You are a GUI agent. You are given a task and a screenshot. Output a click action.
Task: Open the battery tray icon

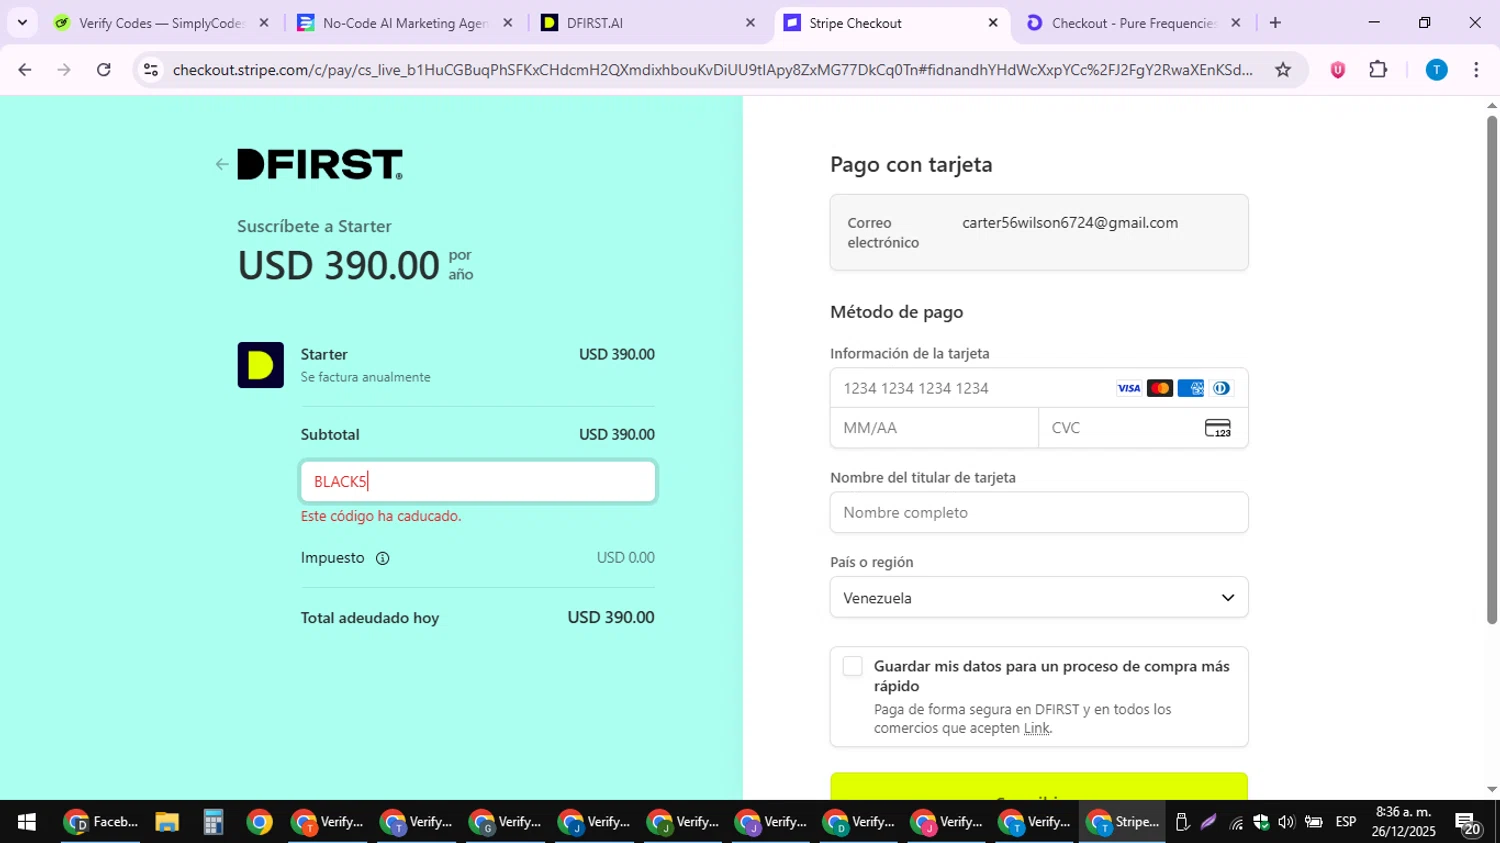click(1313, 822)
